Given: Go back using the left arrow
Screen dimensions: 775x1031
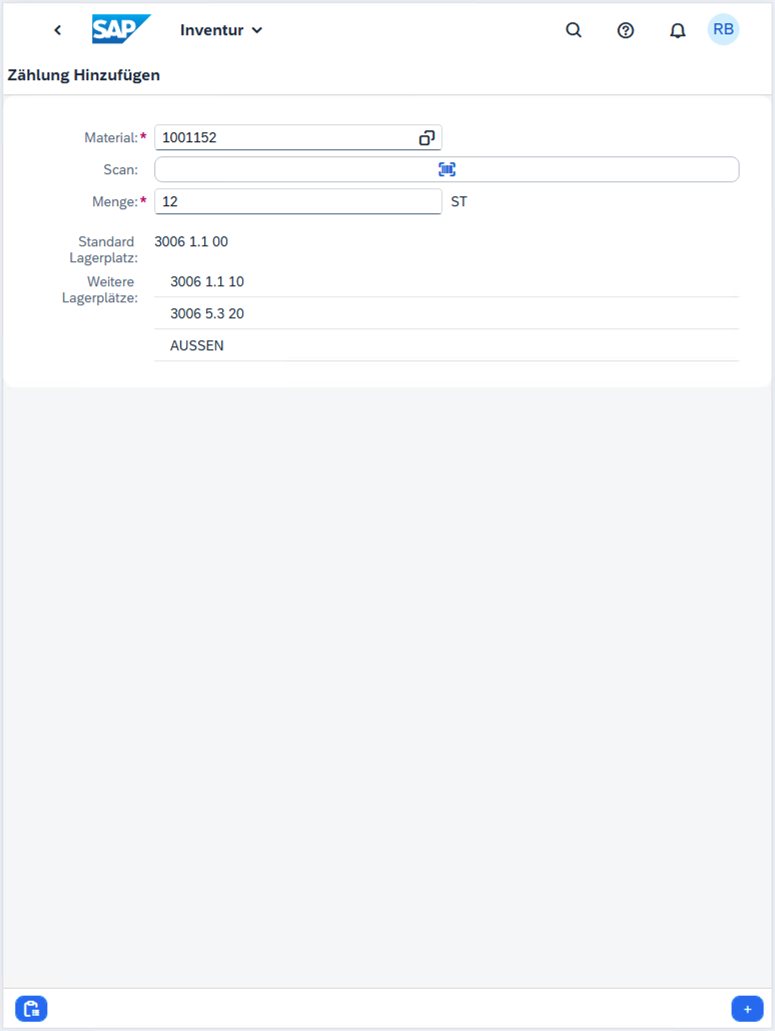Looking at the screenshot, I should [x=58, y=30].
